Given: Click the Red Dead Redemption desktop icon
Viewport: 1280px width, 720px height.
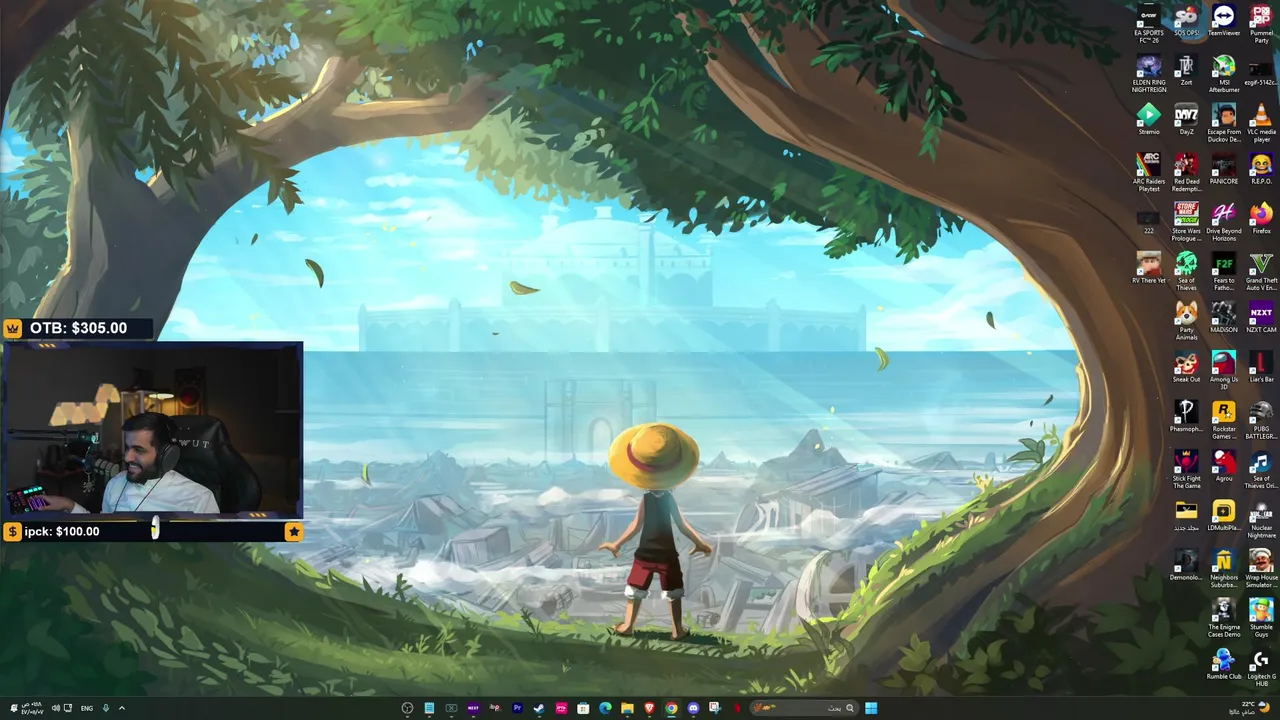Looking at the screenshot, I should click(1186, 173).
